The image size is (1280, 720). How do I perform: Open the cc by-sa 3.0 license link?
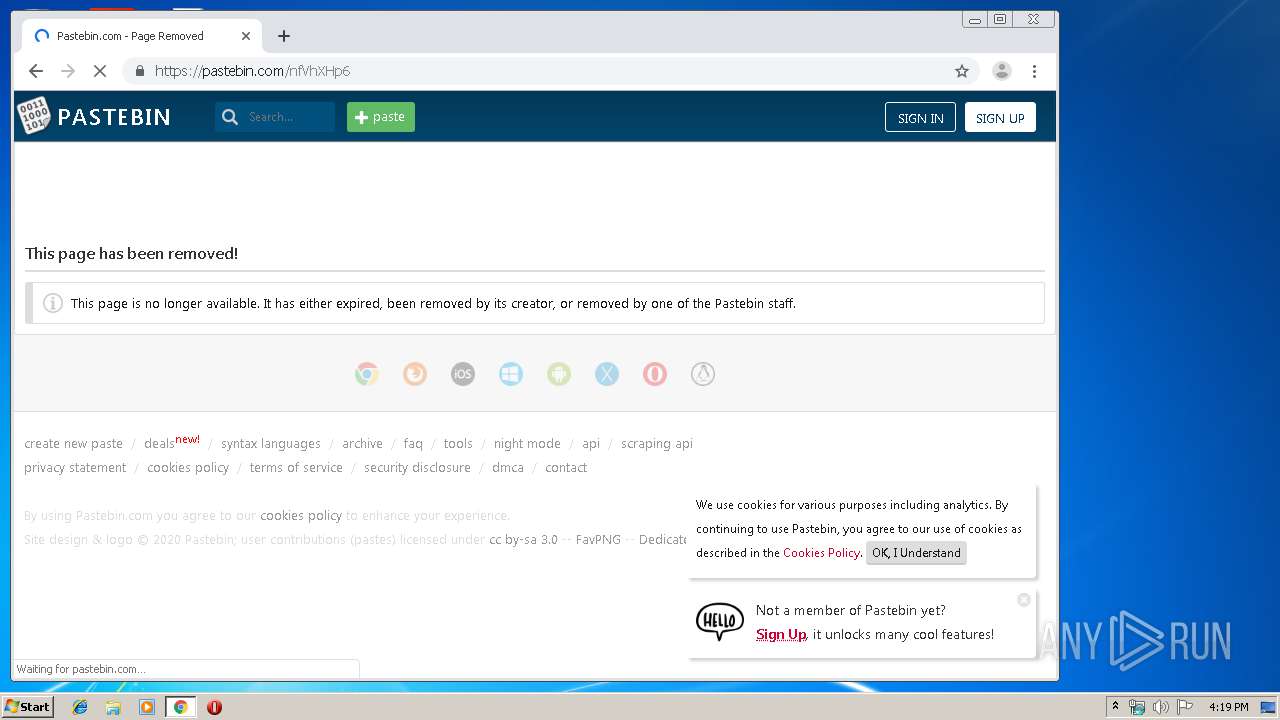[523, 540]
